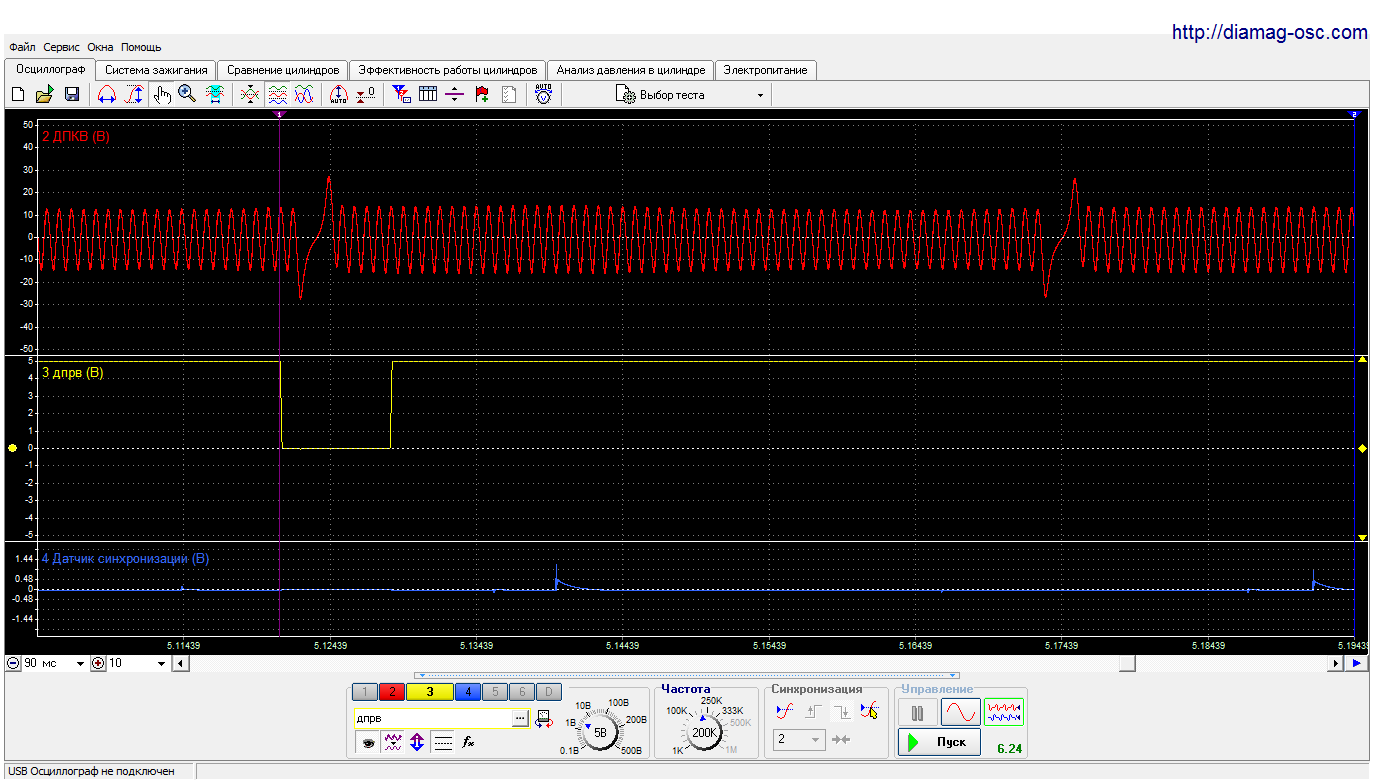1382x784 pixels.
Task: Click the pause button in Управление
Action: pyautogui.click(x=918, y=712)
